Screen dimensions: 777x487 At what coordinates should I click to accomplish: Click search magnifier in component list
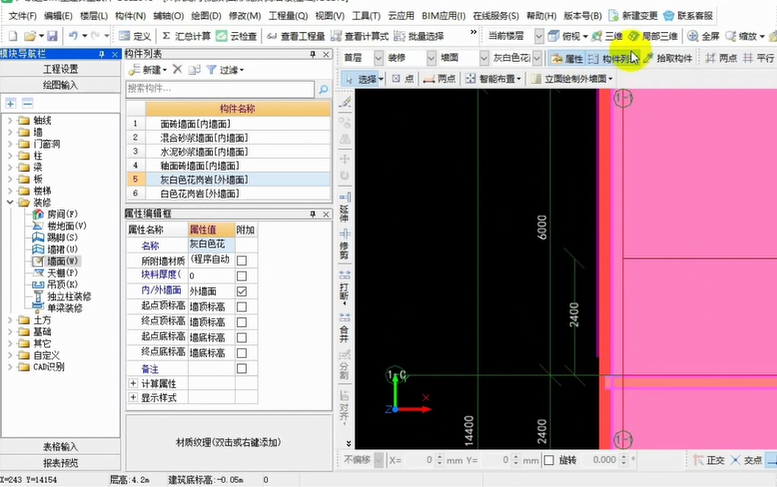point(323,90)
